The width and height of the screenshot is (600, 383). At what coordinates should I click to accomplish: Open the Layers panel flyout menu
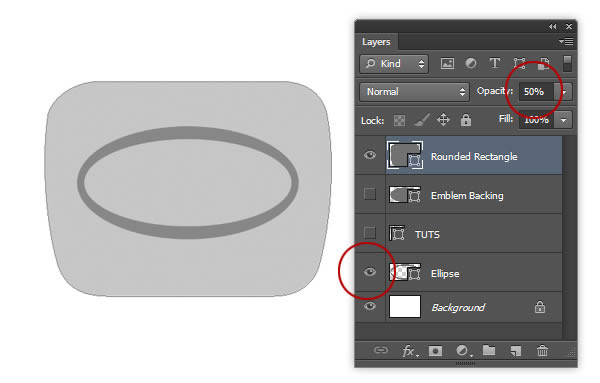(566, 41)
